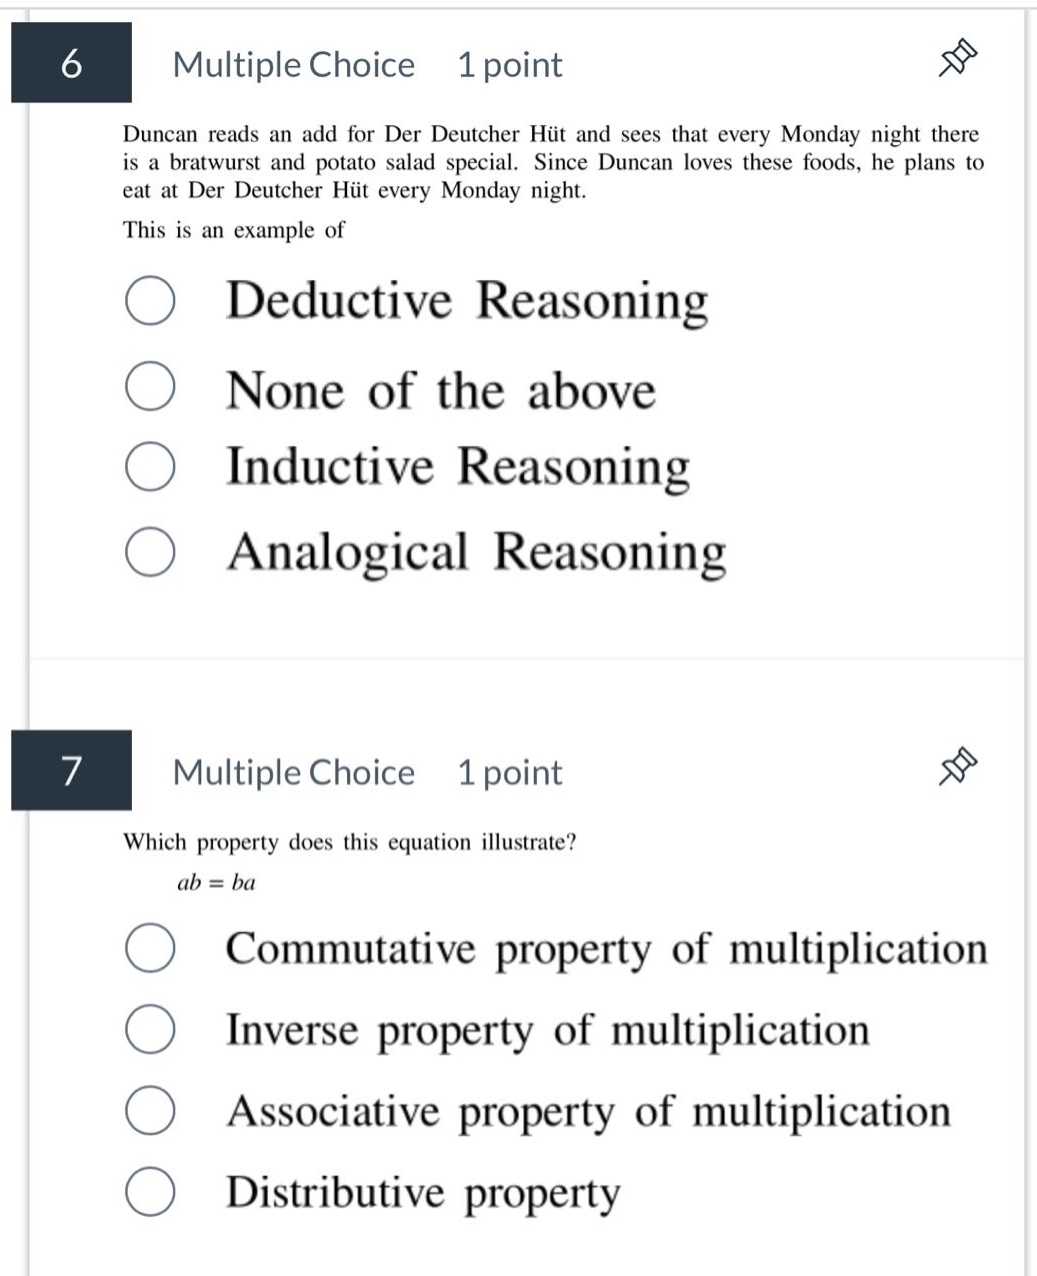1037x1276 pixels.
Task: Click the Commutative property of multiplication text
Action: click(x=607, y=949)
